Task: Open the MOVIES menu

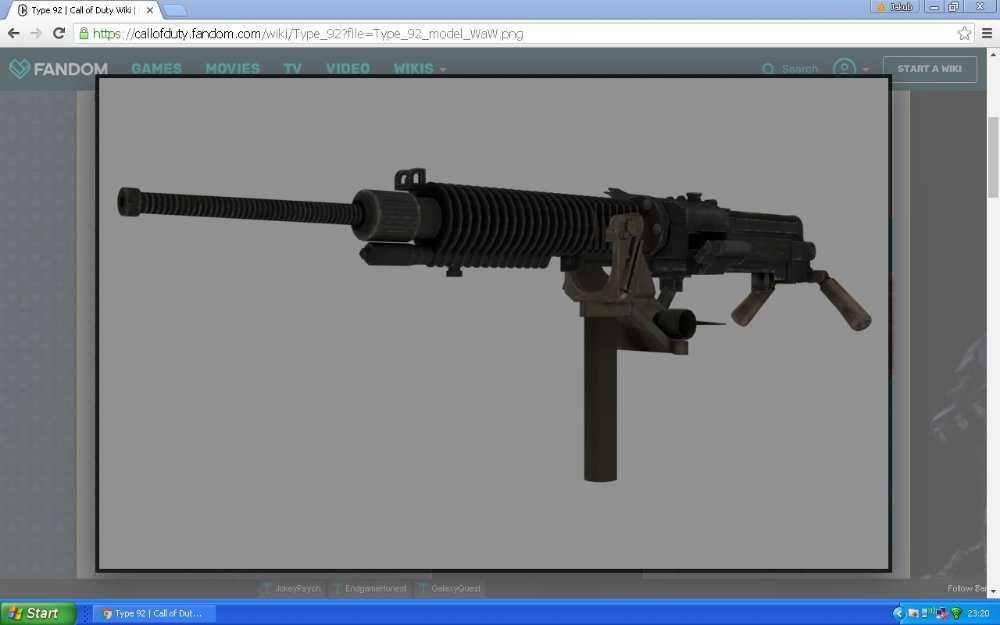Action: point(233,68)
